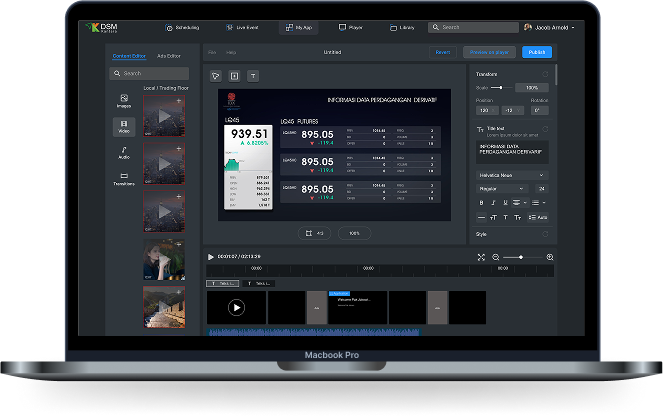Select the shape selection tool in canvas toolbar

click(216, 76)
